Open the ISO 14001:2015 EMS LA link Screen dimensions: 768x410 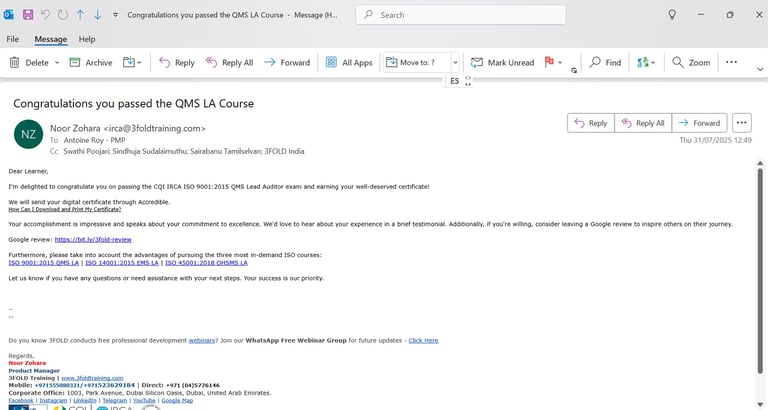pyautogui.click(x=122, y=263)
